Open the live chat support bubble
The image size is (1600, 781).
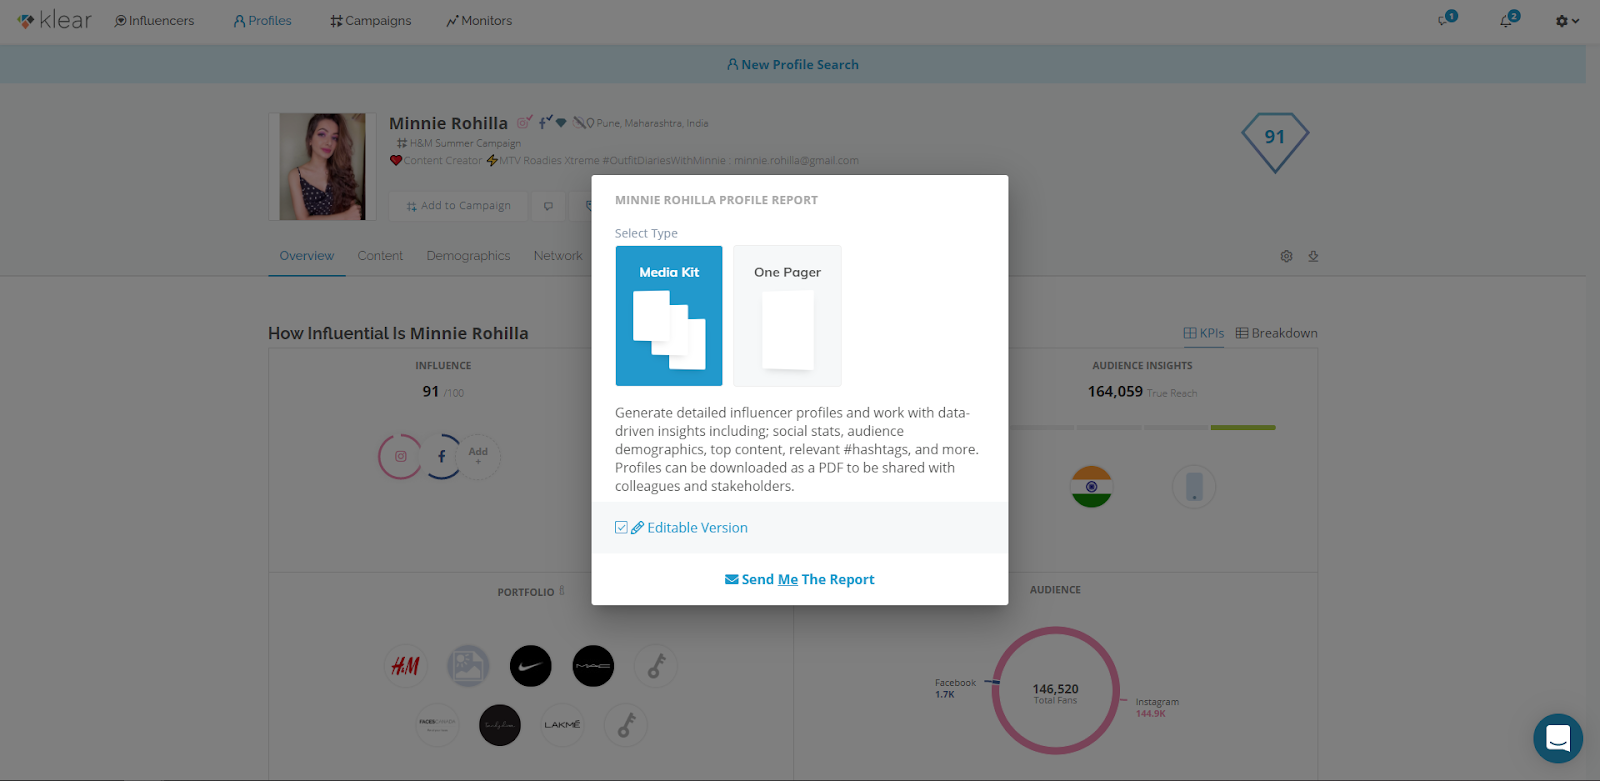pyautogui.click(x=1558, y=738)
